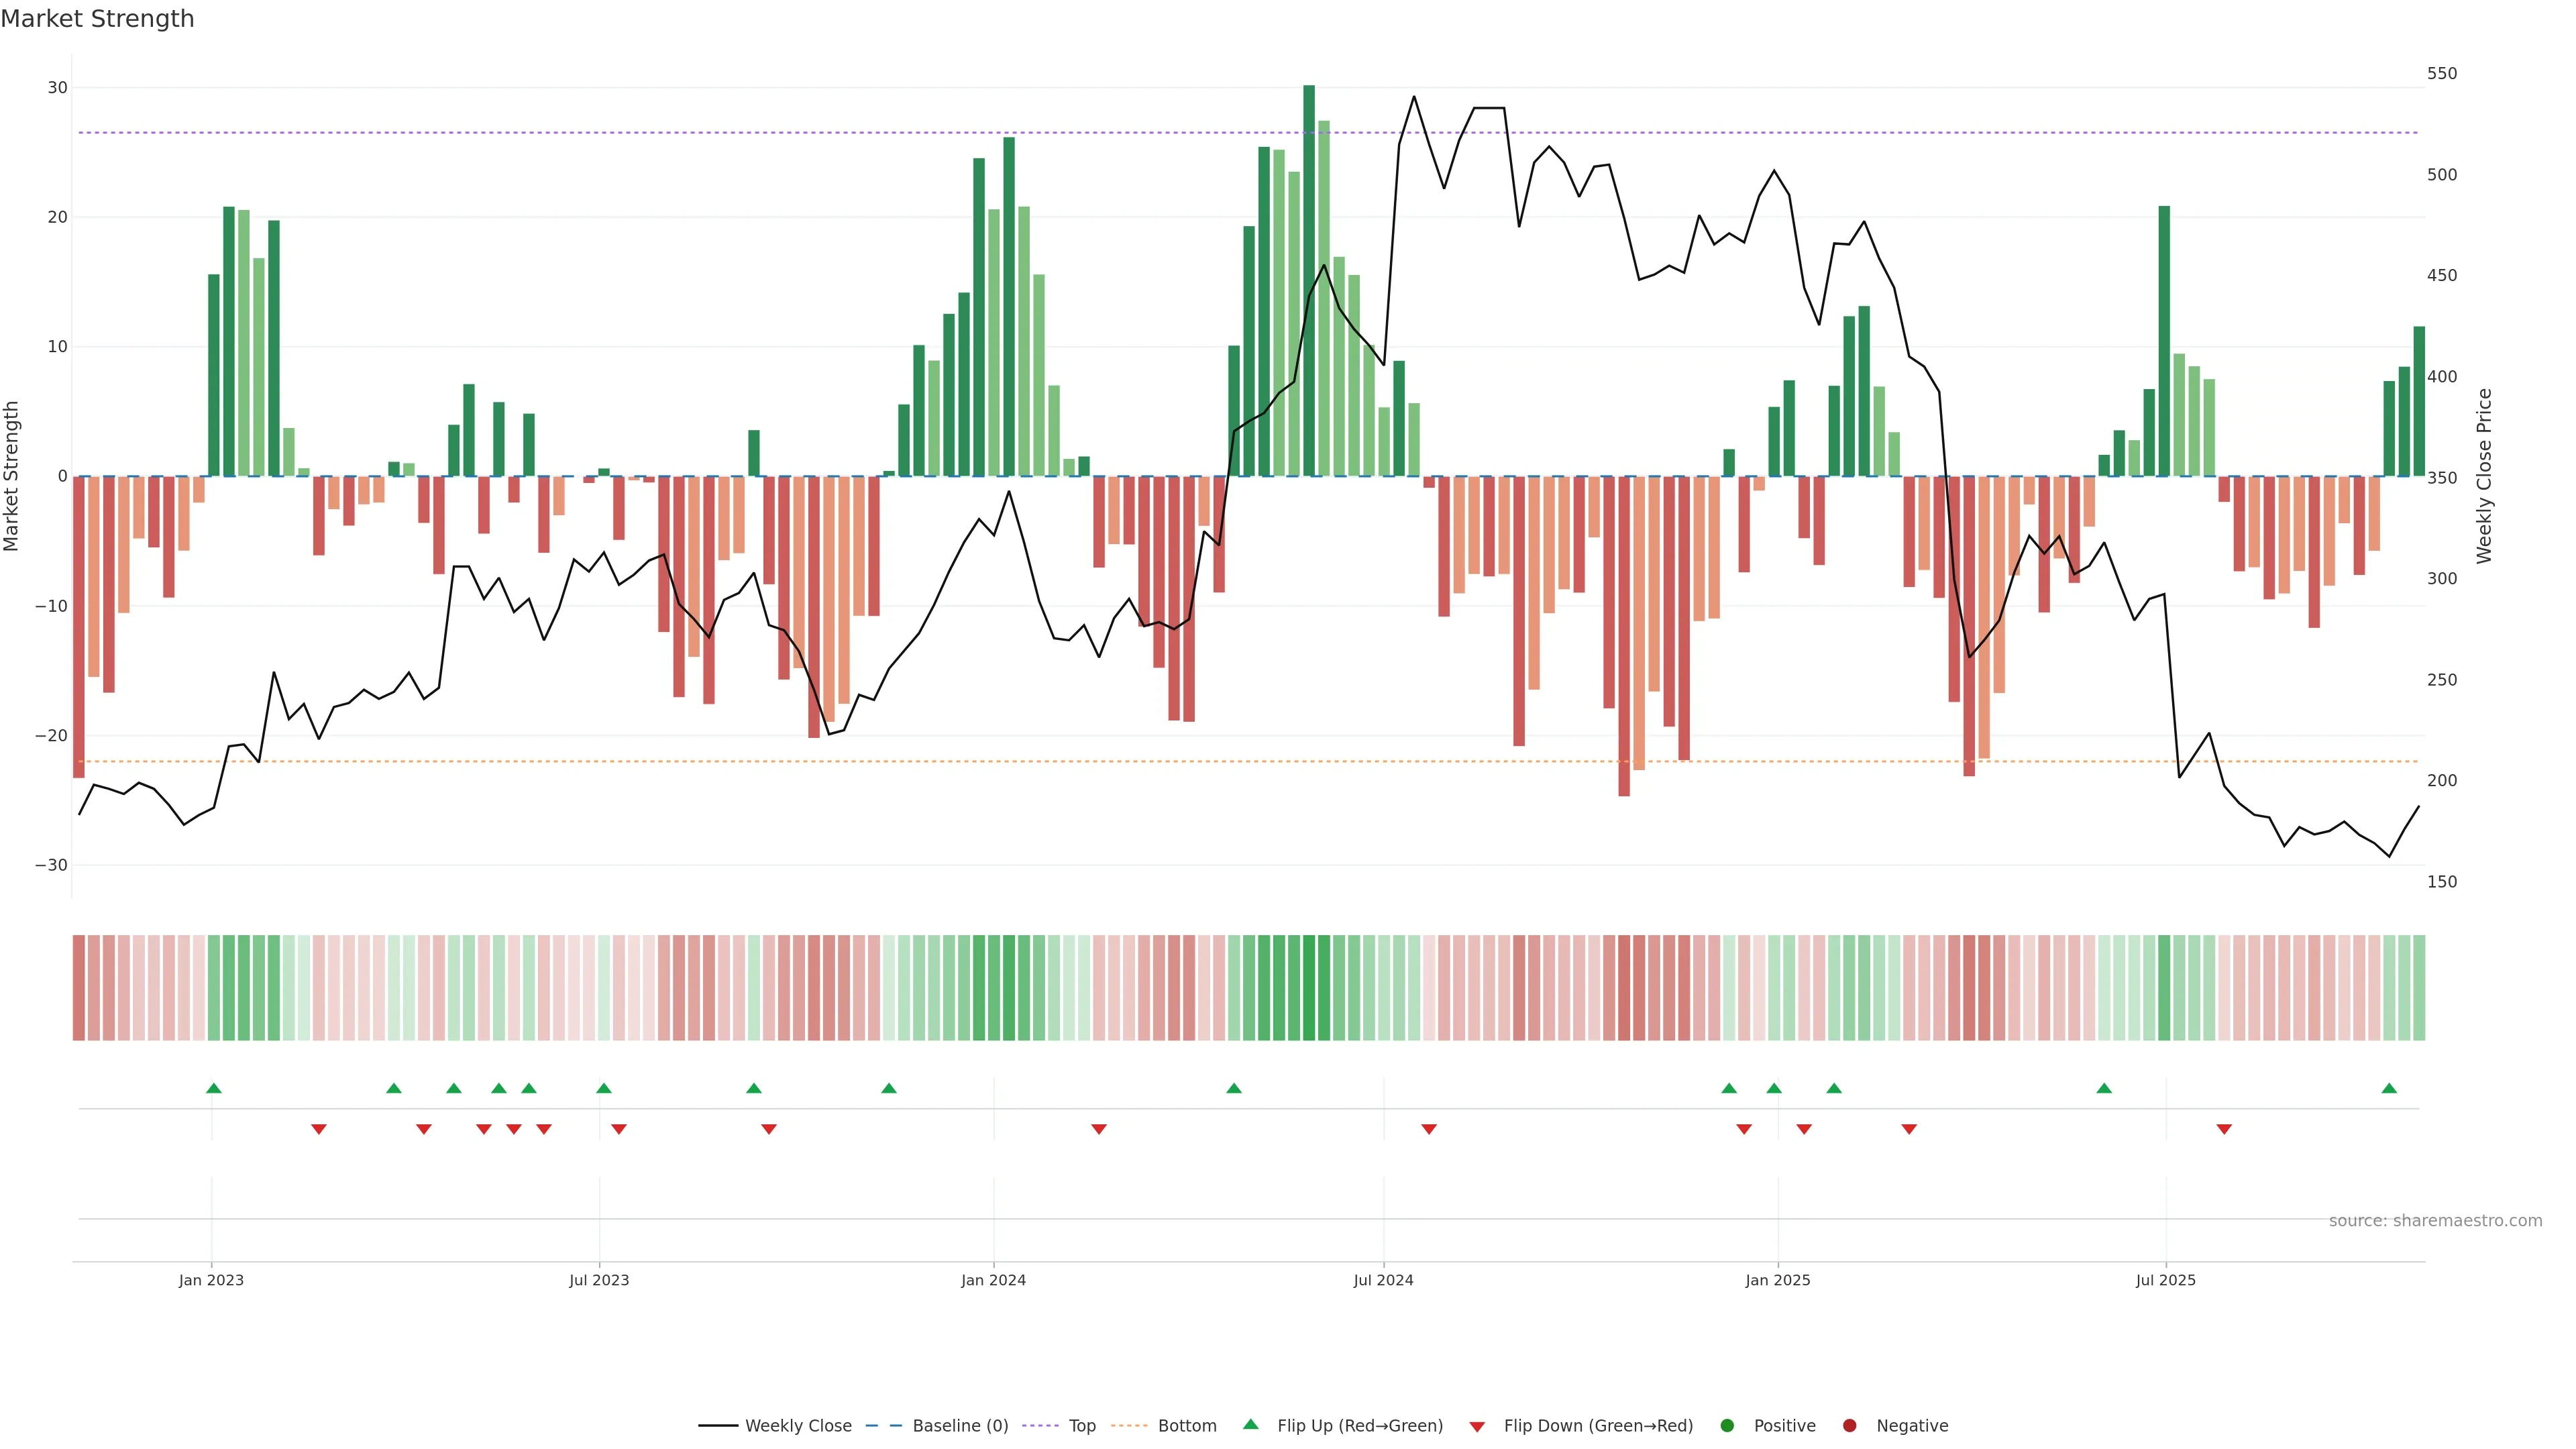
Task: Click the rightmost red flip-down triangle marker
Action: pyautogui.click(x=2224, y=1129)
